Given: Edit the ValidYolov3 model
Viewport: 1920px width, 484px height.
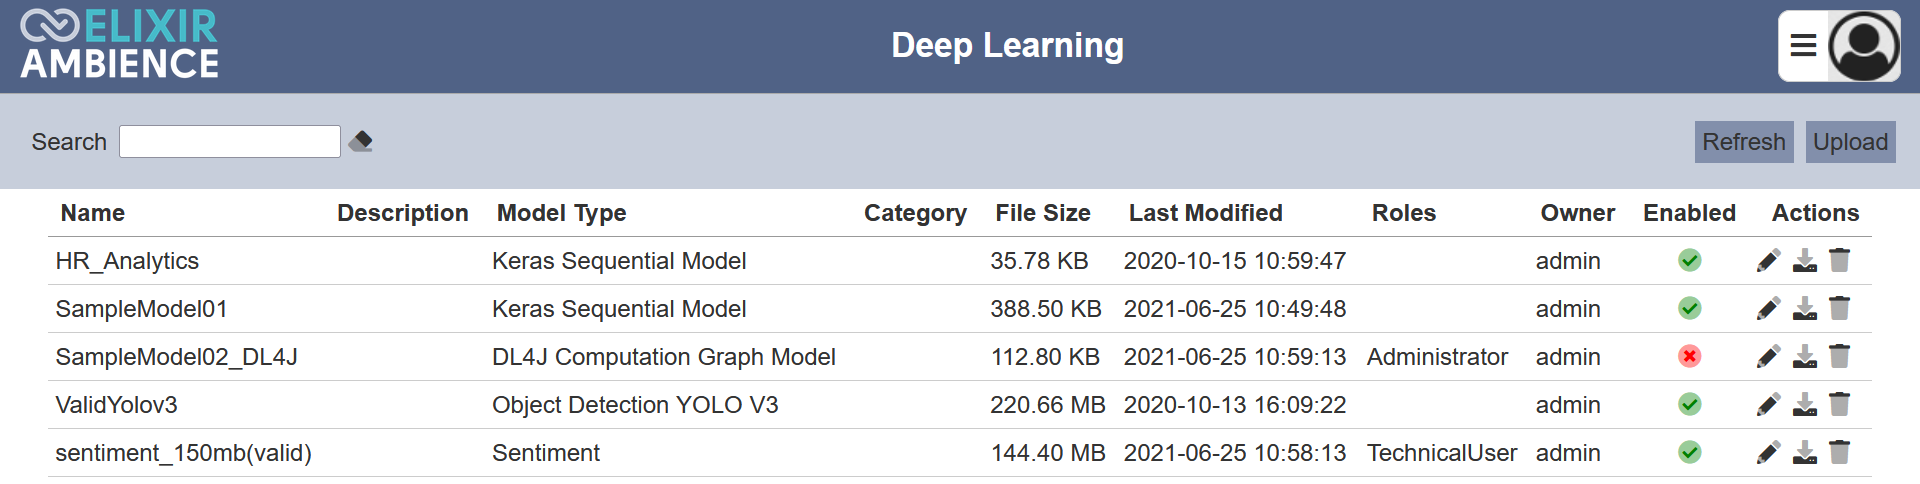Looking at the screenshot, I should (x=1768, y=405).
